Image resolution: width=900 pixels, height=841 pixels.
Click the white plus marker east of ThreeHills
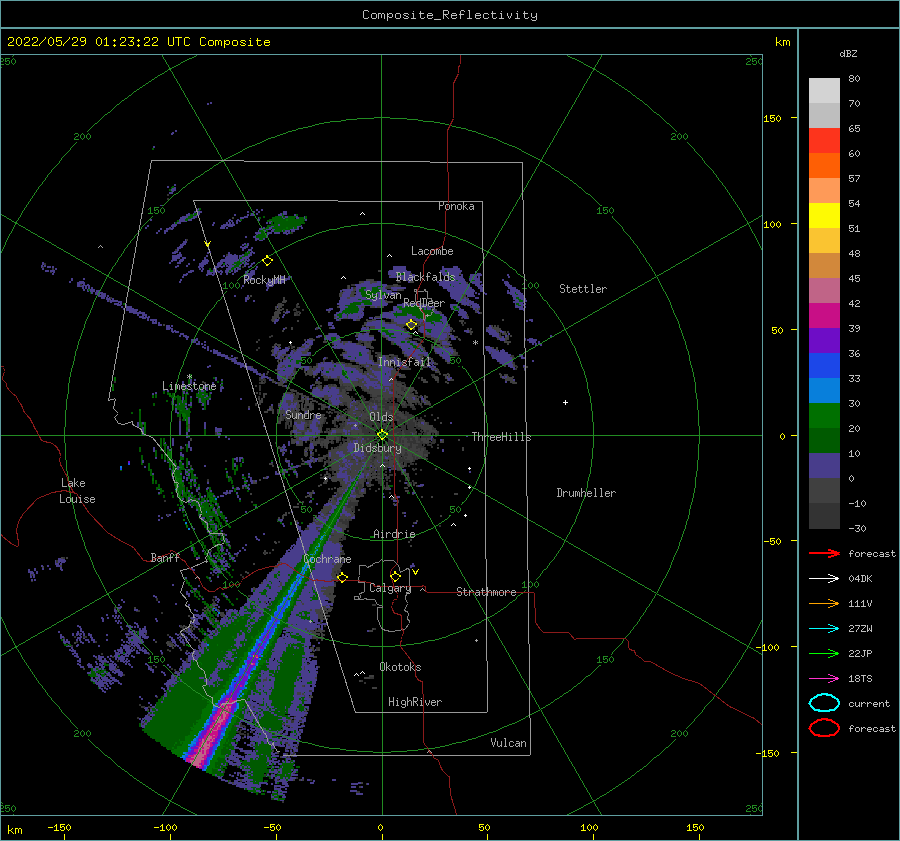[565, 402]
